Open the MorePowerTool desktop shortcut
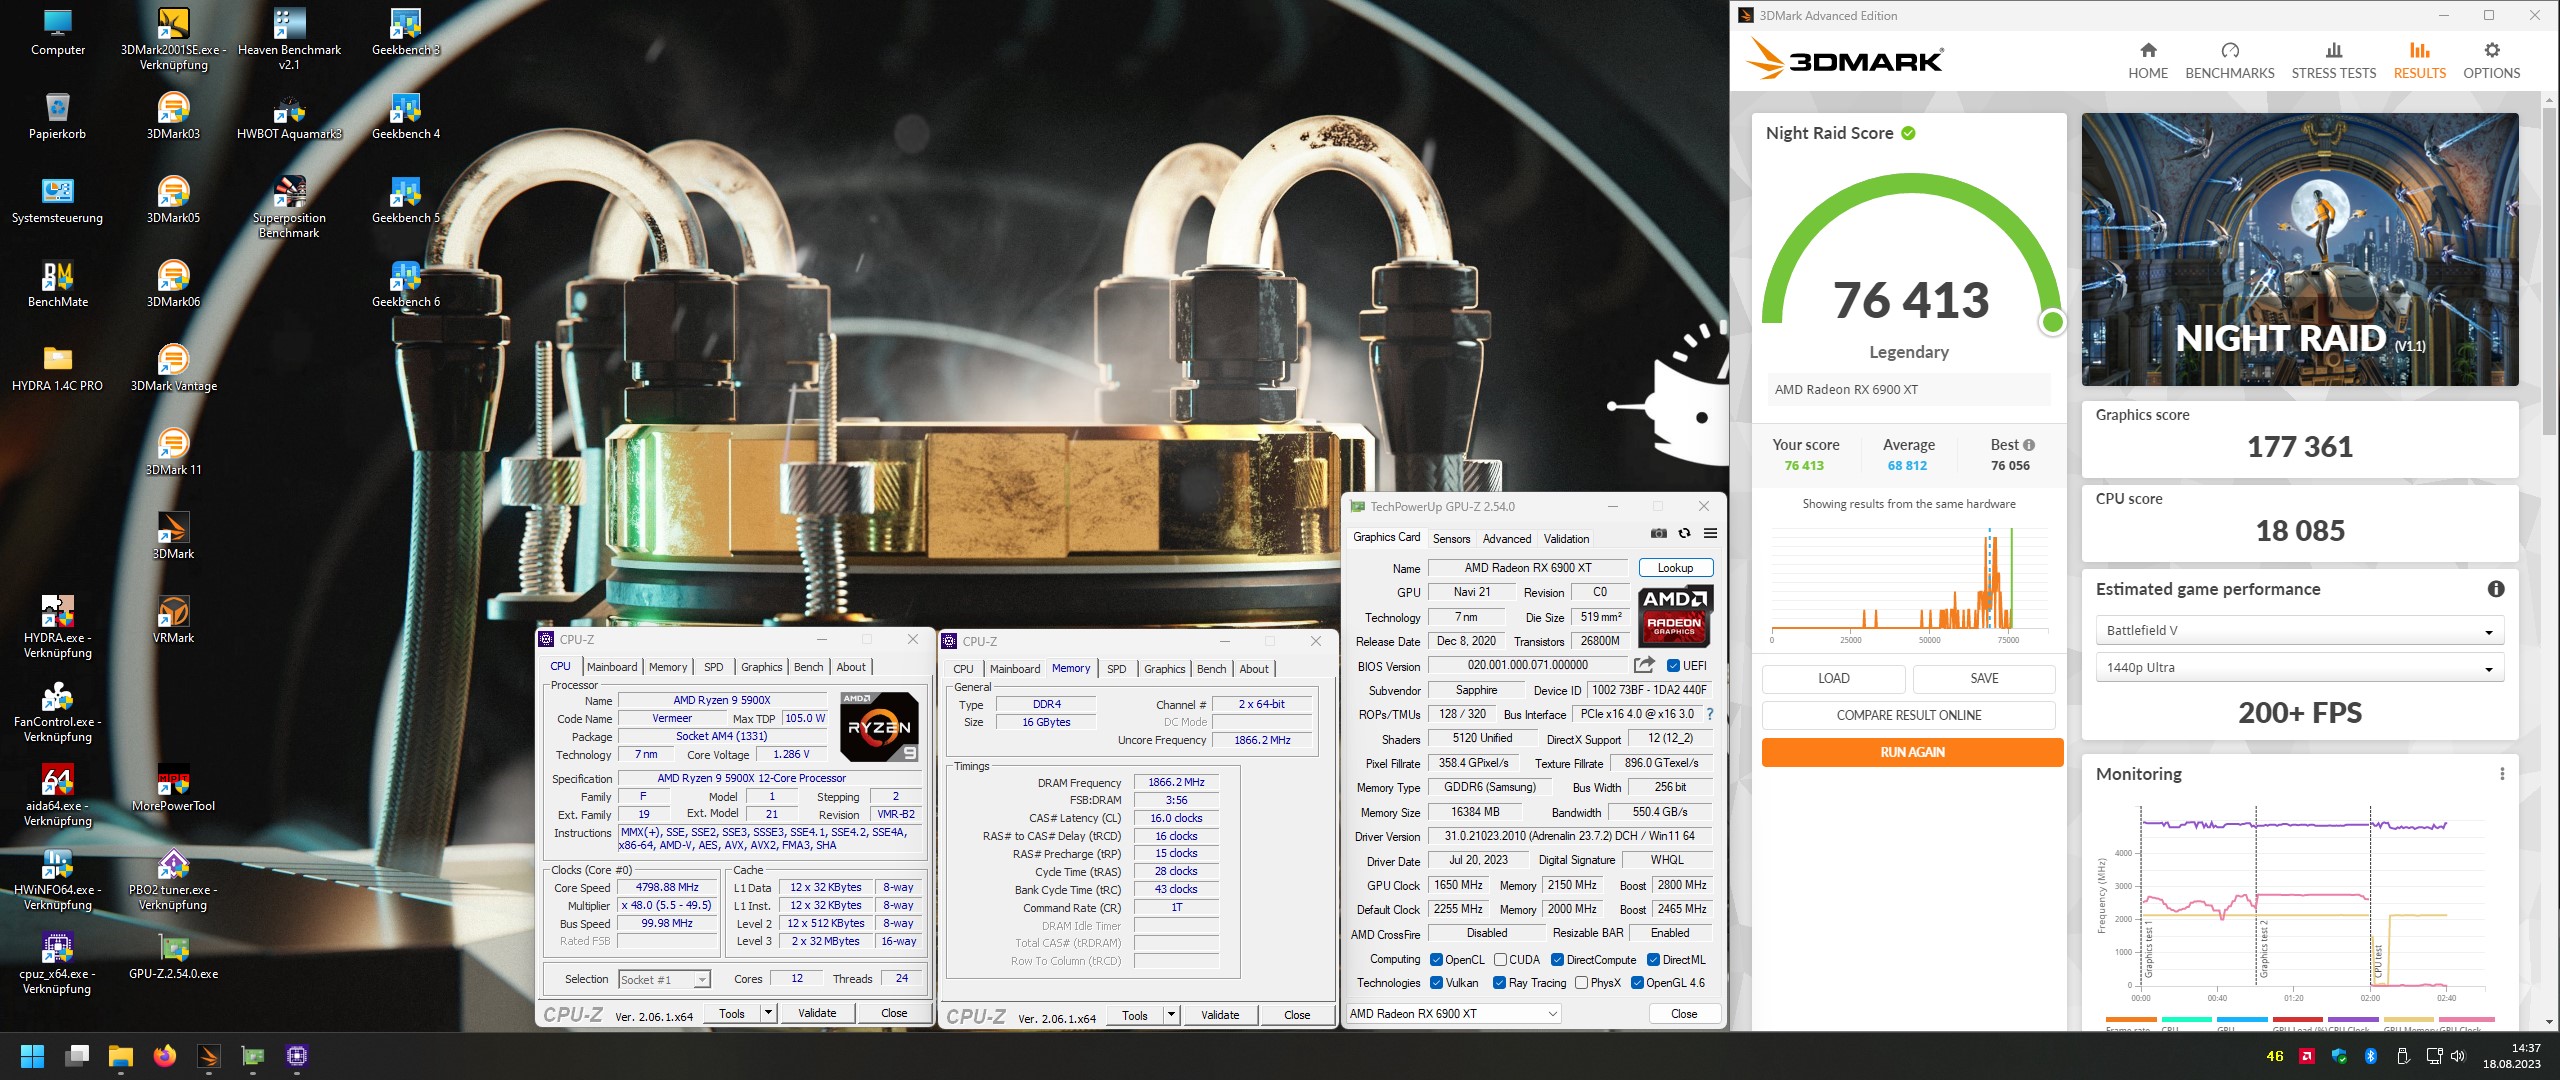2560x1080 pixels. pyautogui.click(x=173, y=788)
